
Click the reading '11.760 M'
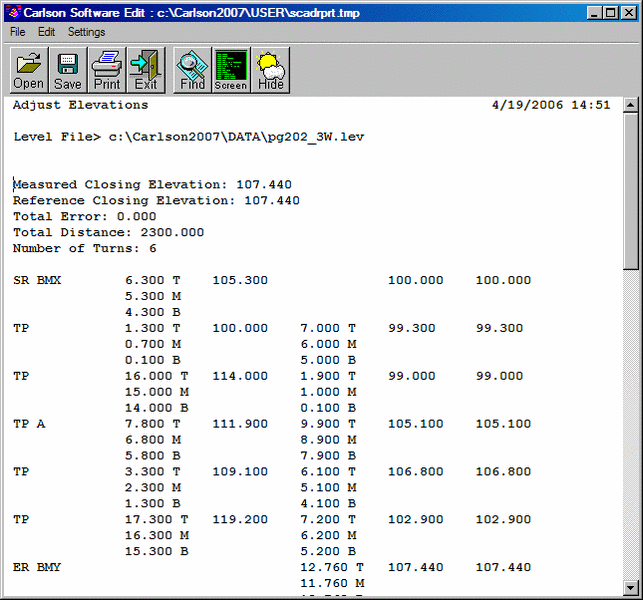(x=332, y=584)
